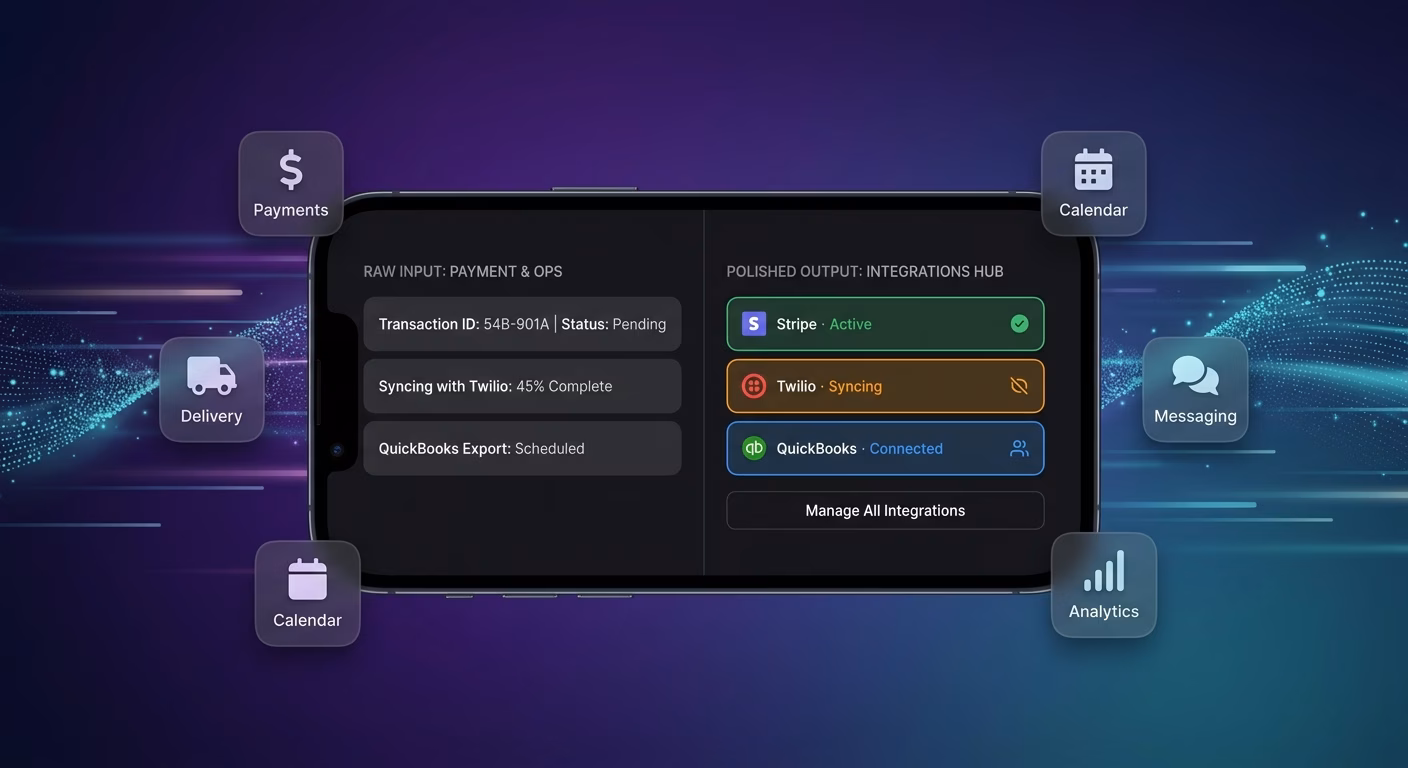Click the users icon on QuickBooks row
The width and height of the screenshot is (1408, 768).
1019,448
